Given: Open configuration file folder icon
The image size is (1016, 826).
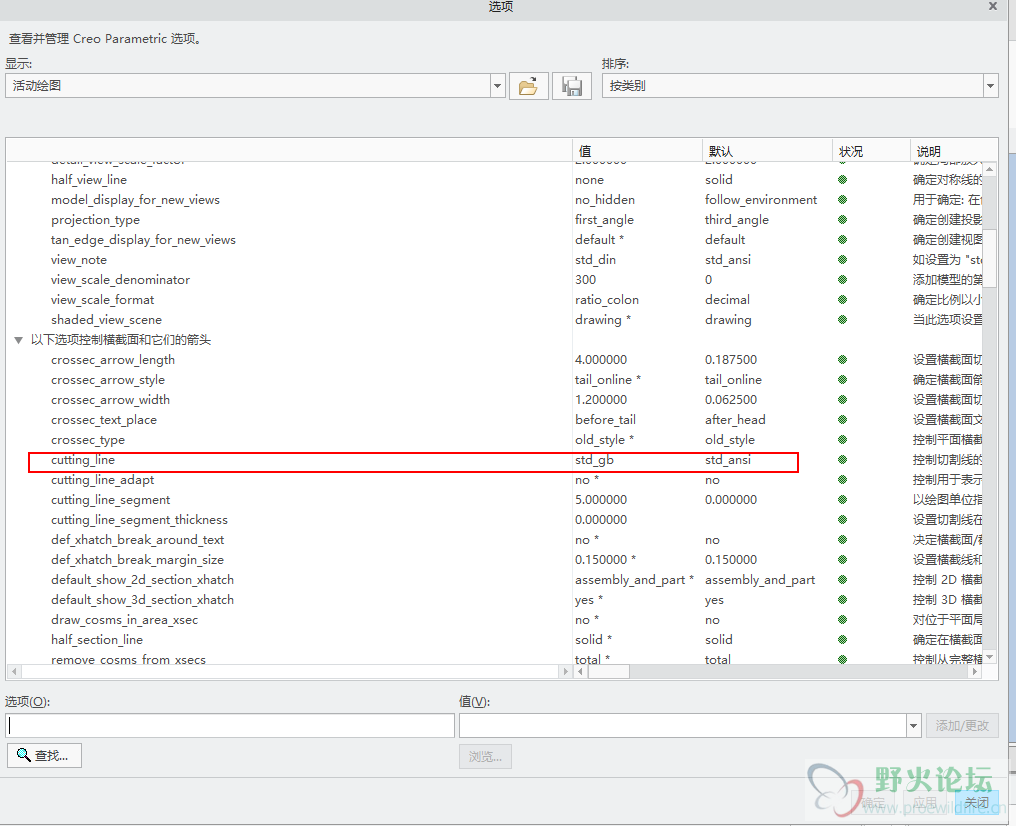Looking at the screenshot, I should 529,86.
